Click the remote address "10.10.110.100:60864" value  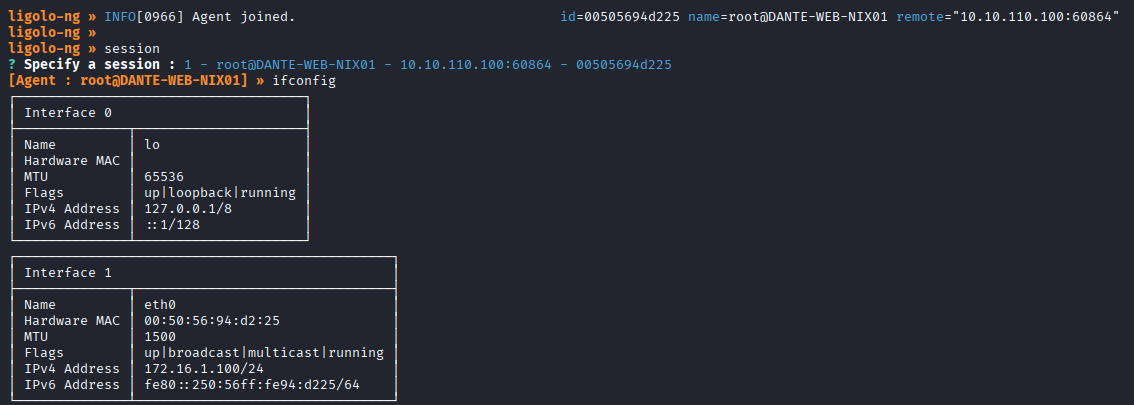[1039, 17]
